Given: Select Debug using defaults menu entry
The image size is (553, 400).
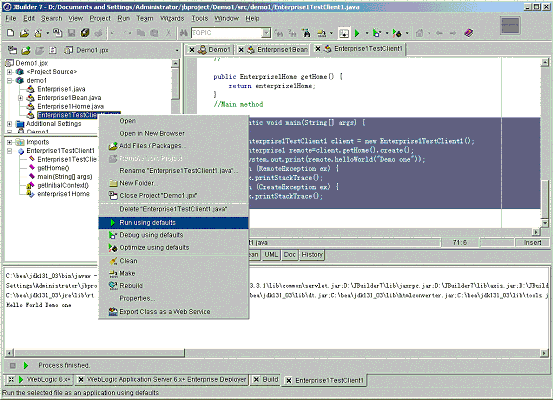Looking at the screenshot, I should point(174,235).
